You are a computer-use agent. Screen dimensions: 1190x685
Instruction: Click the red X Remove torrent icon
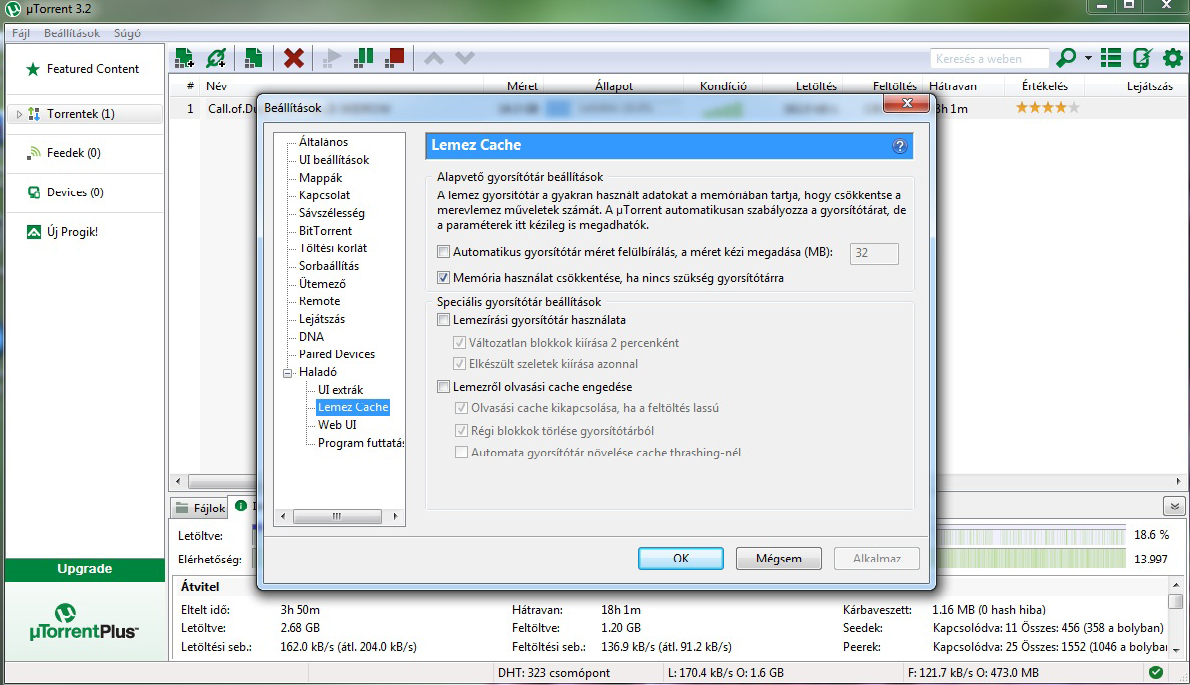(294, 58)
